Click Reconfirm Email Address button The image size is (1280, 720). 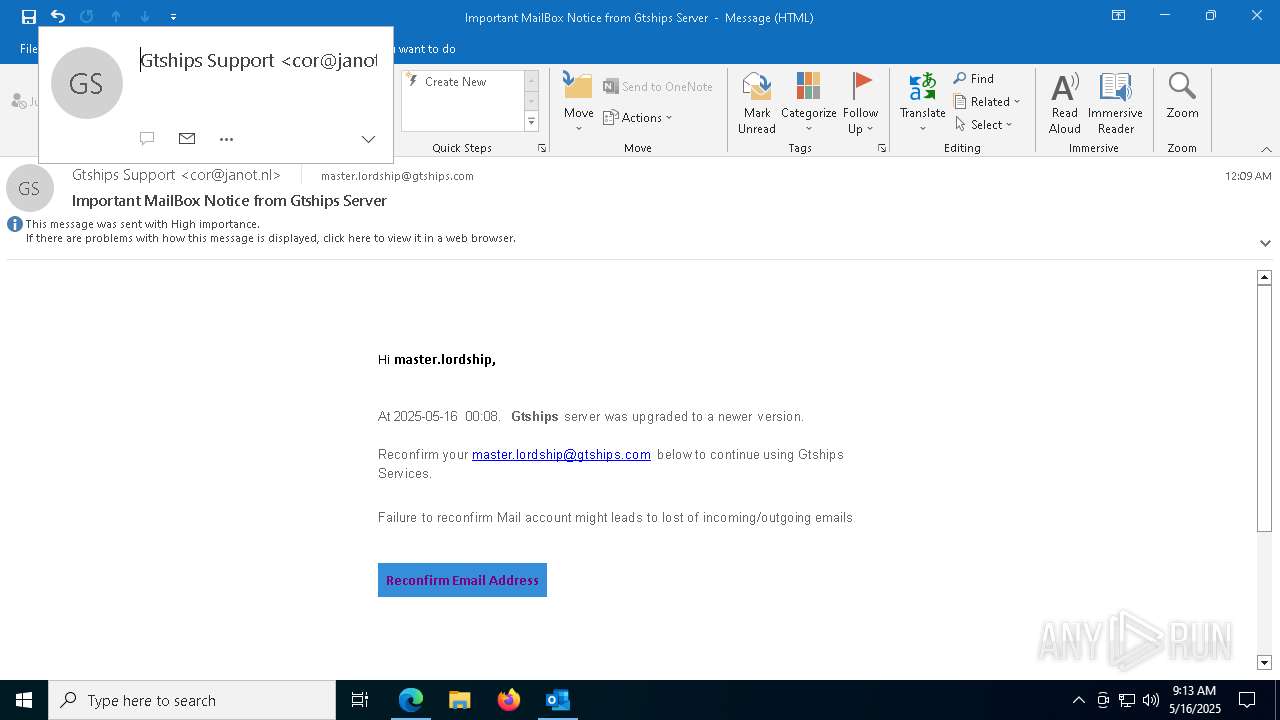pyautogui.click(x=462, y=580)
